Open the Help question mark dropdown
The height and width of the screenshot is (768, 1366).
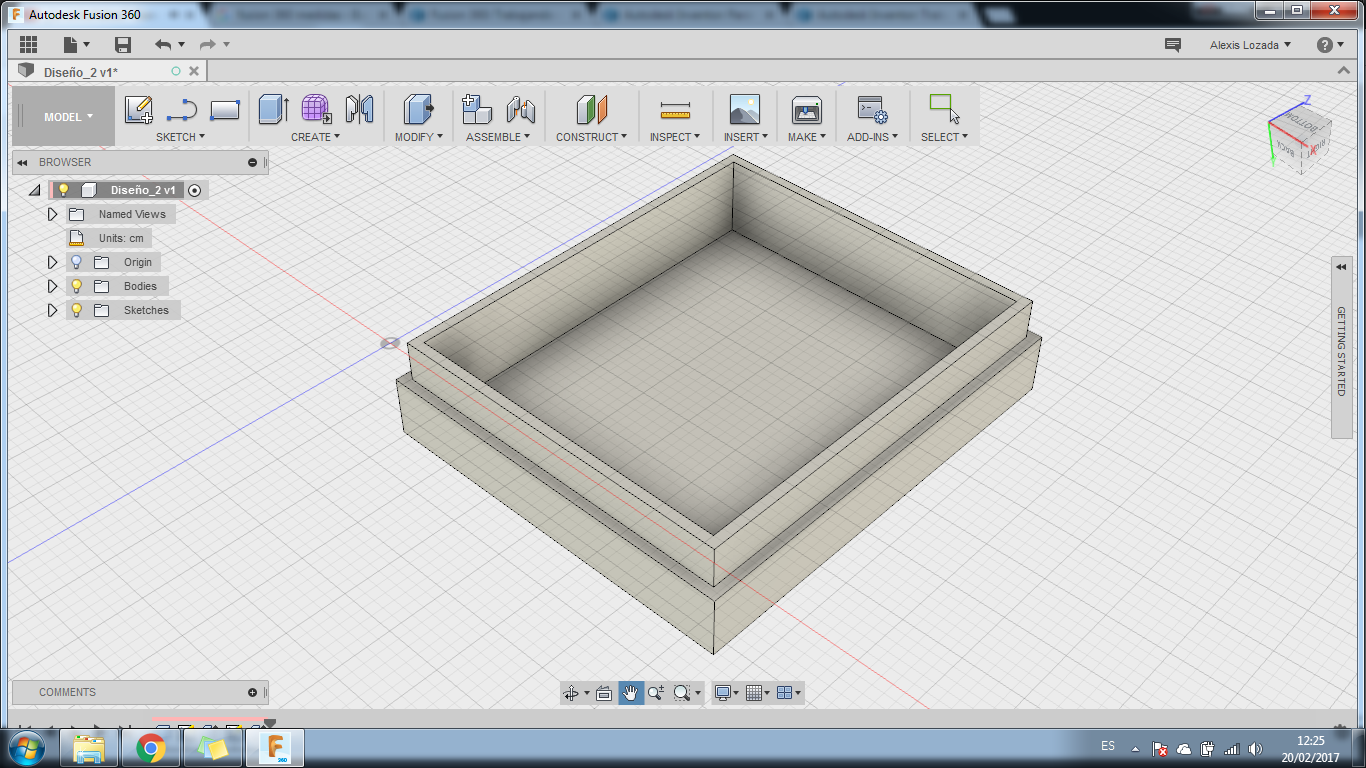pos(1331,45)
